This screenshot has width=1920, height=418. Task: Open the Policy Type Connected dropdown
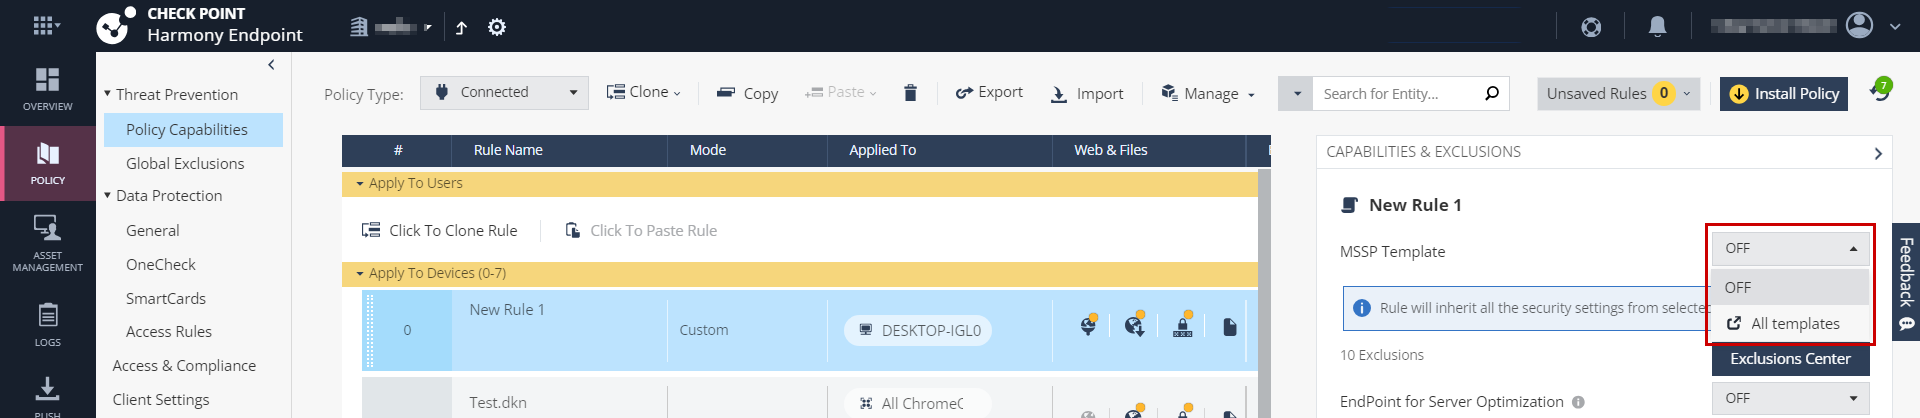[504, 93]
